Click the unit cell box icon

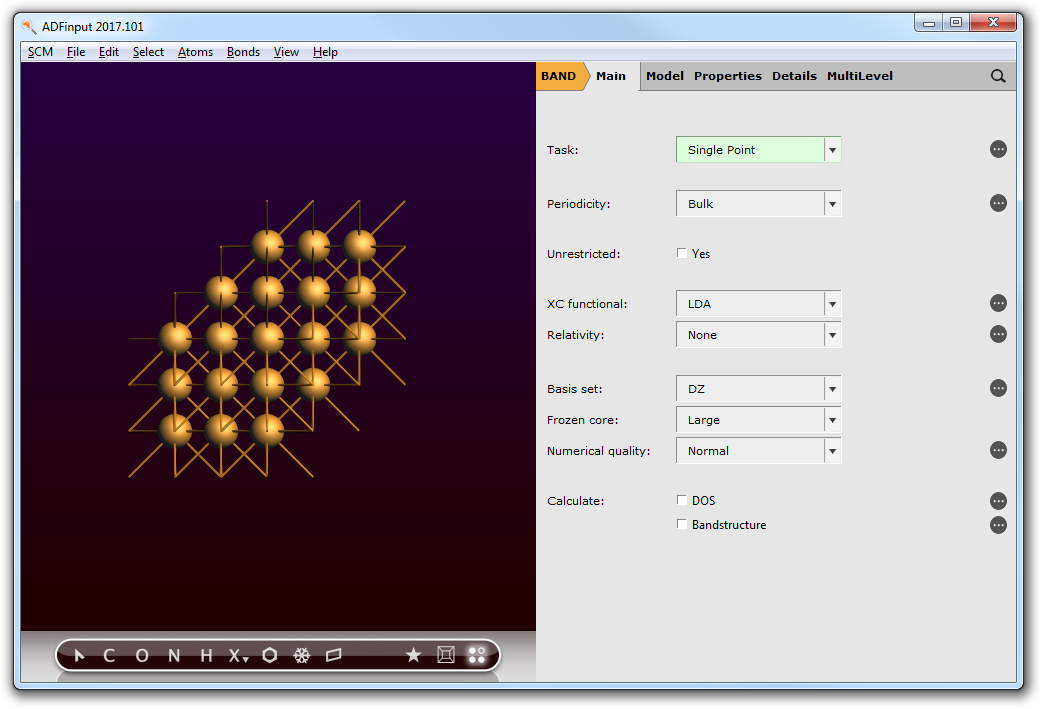(446, 655)
